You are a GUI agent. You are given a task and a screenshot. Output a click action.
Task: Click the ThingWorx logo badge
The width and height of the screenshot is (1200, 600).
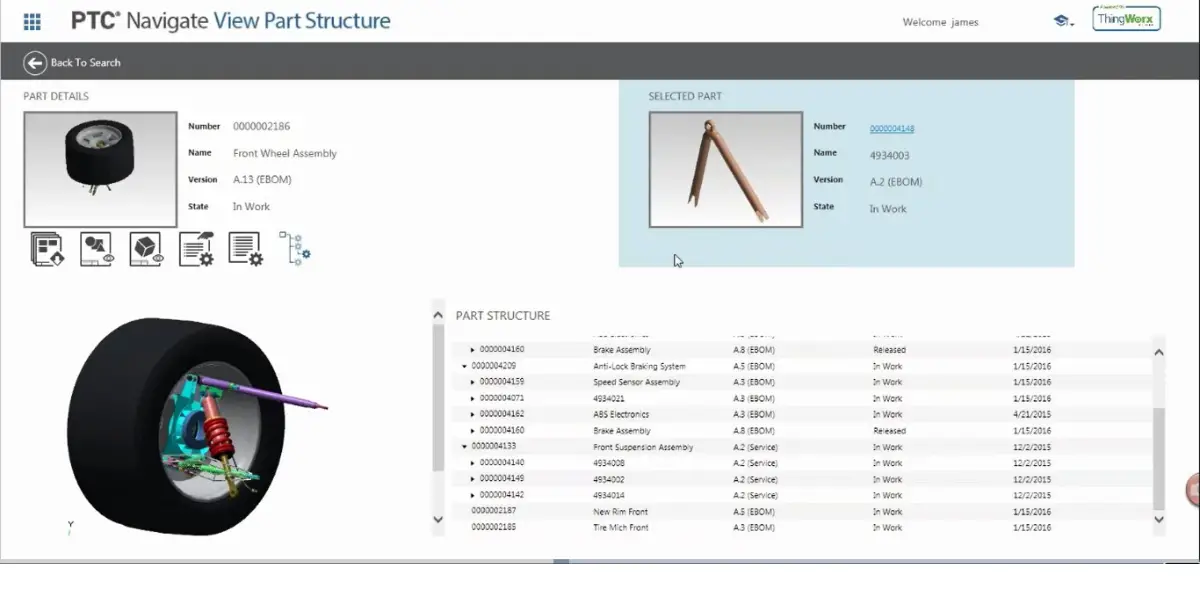pyautogui.click(x=1127, y=18)
